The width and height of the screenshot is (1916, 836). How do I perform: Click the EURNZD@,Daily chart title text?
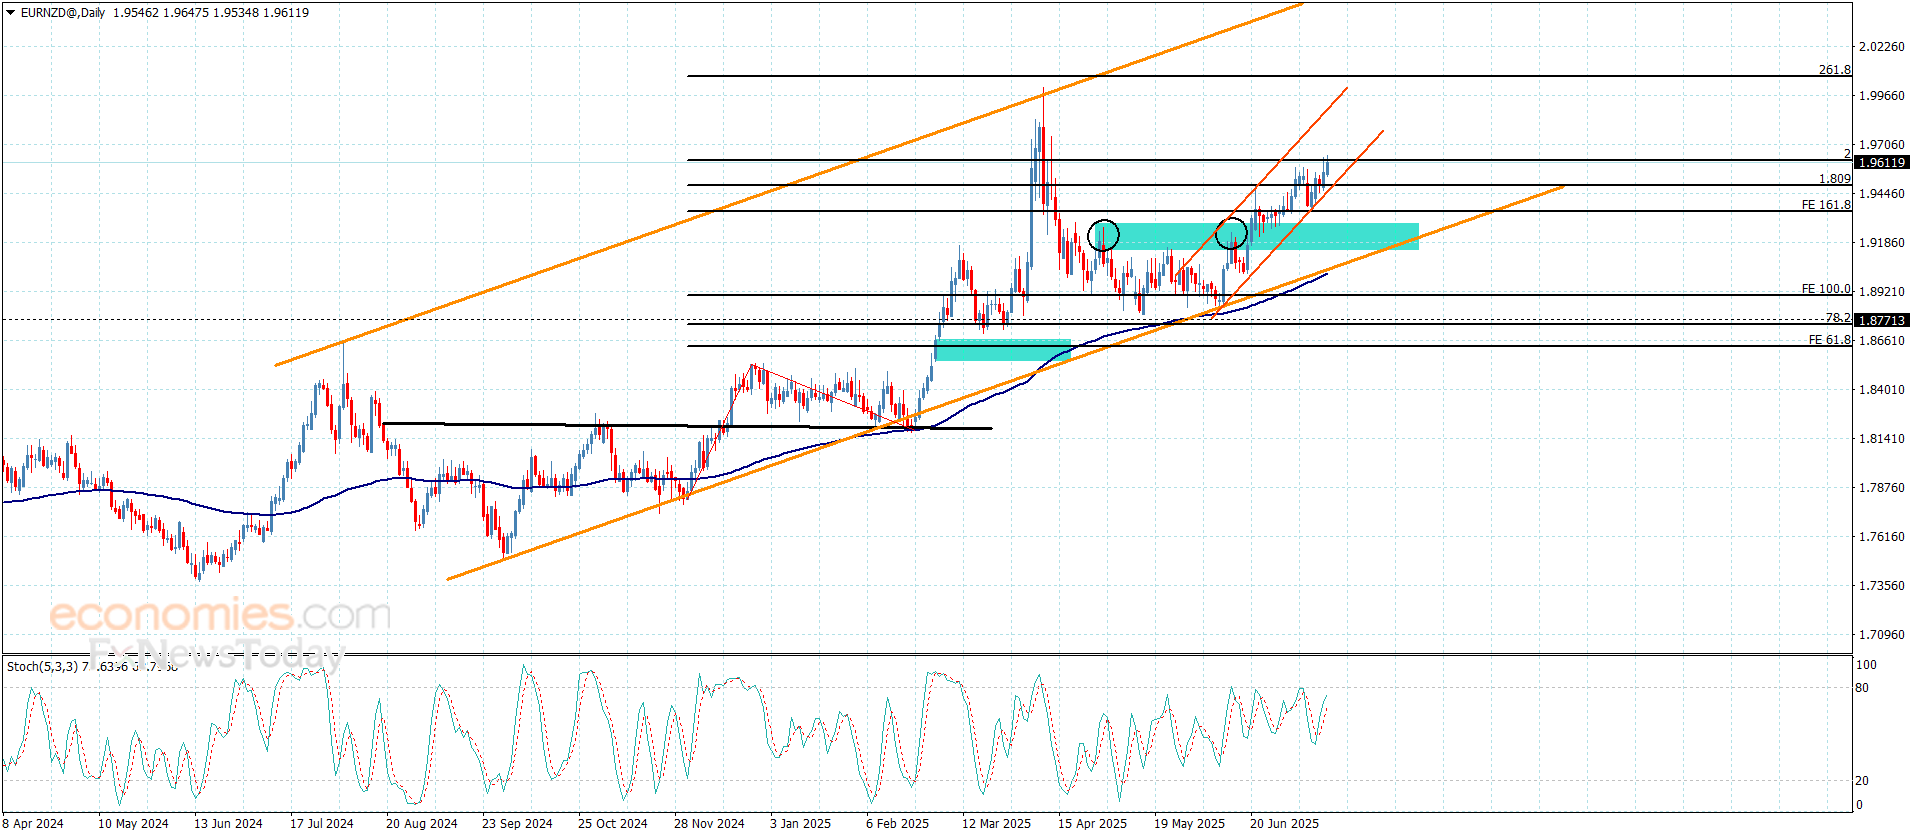click(x=63, y=13)
